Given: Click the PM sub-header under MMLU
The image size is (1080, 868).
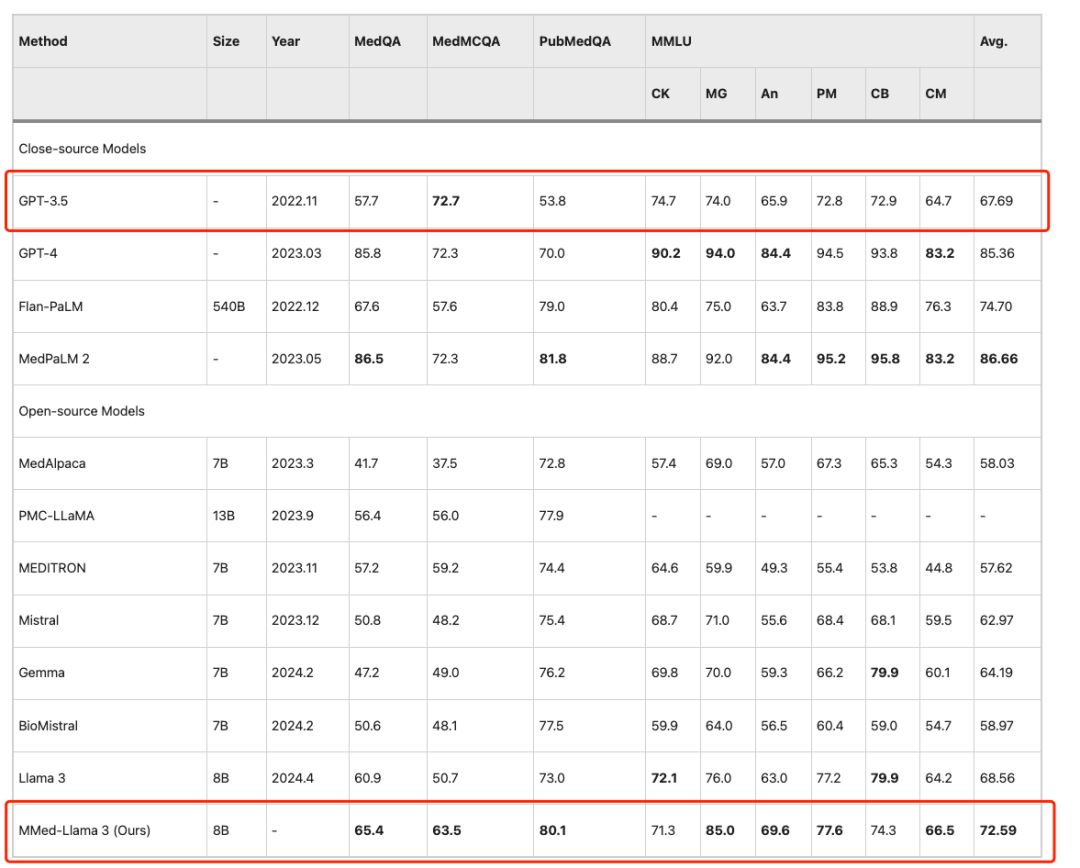Looking at the screenshot, I should click(826, 94).
